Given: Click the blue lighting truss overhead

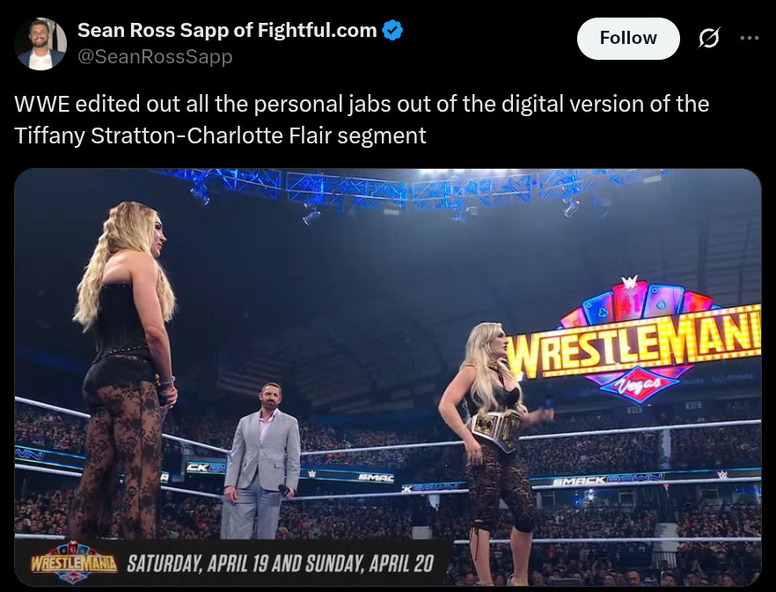Looking at the screenshot, I should click(411, 191).
